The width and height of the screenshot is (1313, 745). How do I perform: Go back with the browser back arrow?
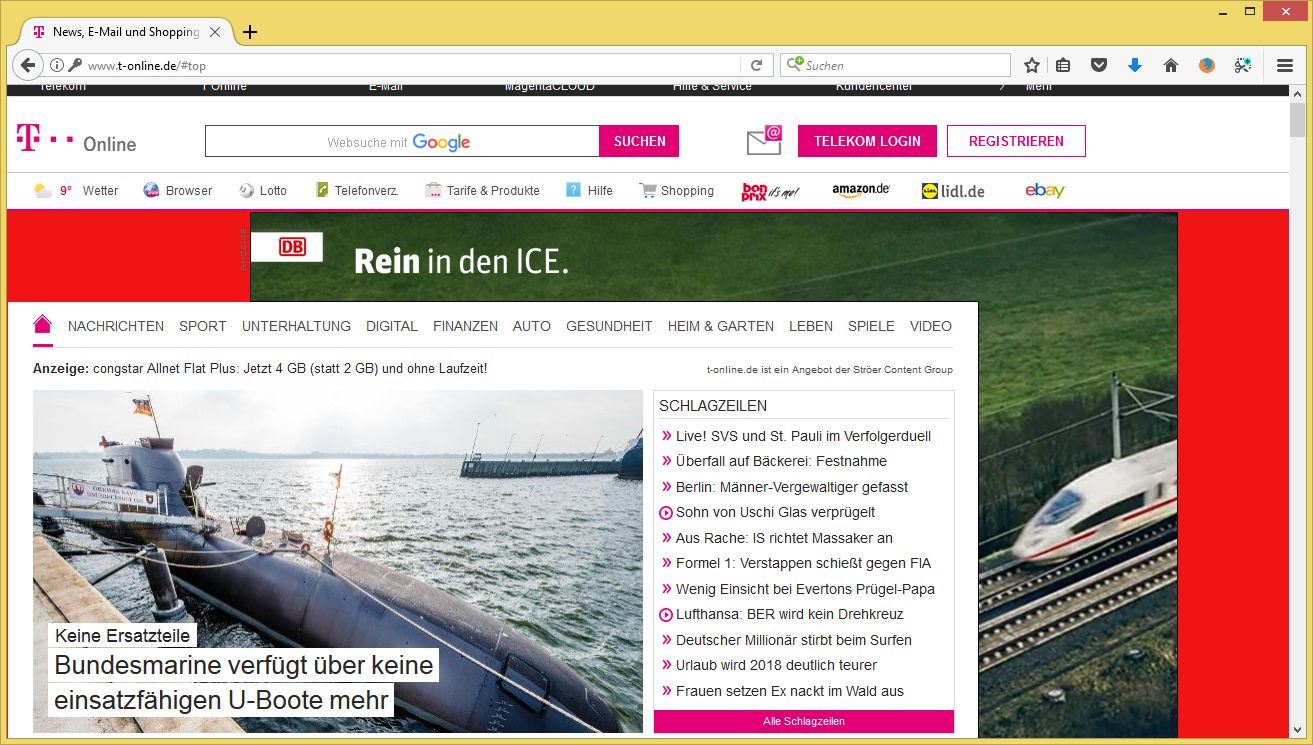coord(28,65)
